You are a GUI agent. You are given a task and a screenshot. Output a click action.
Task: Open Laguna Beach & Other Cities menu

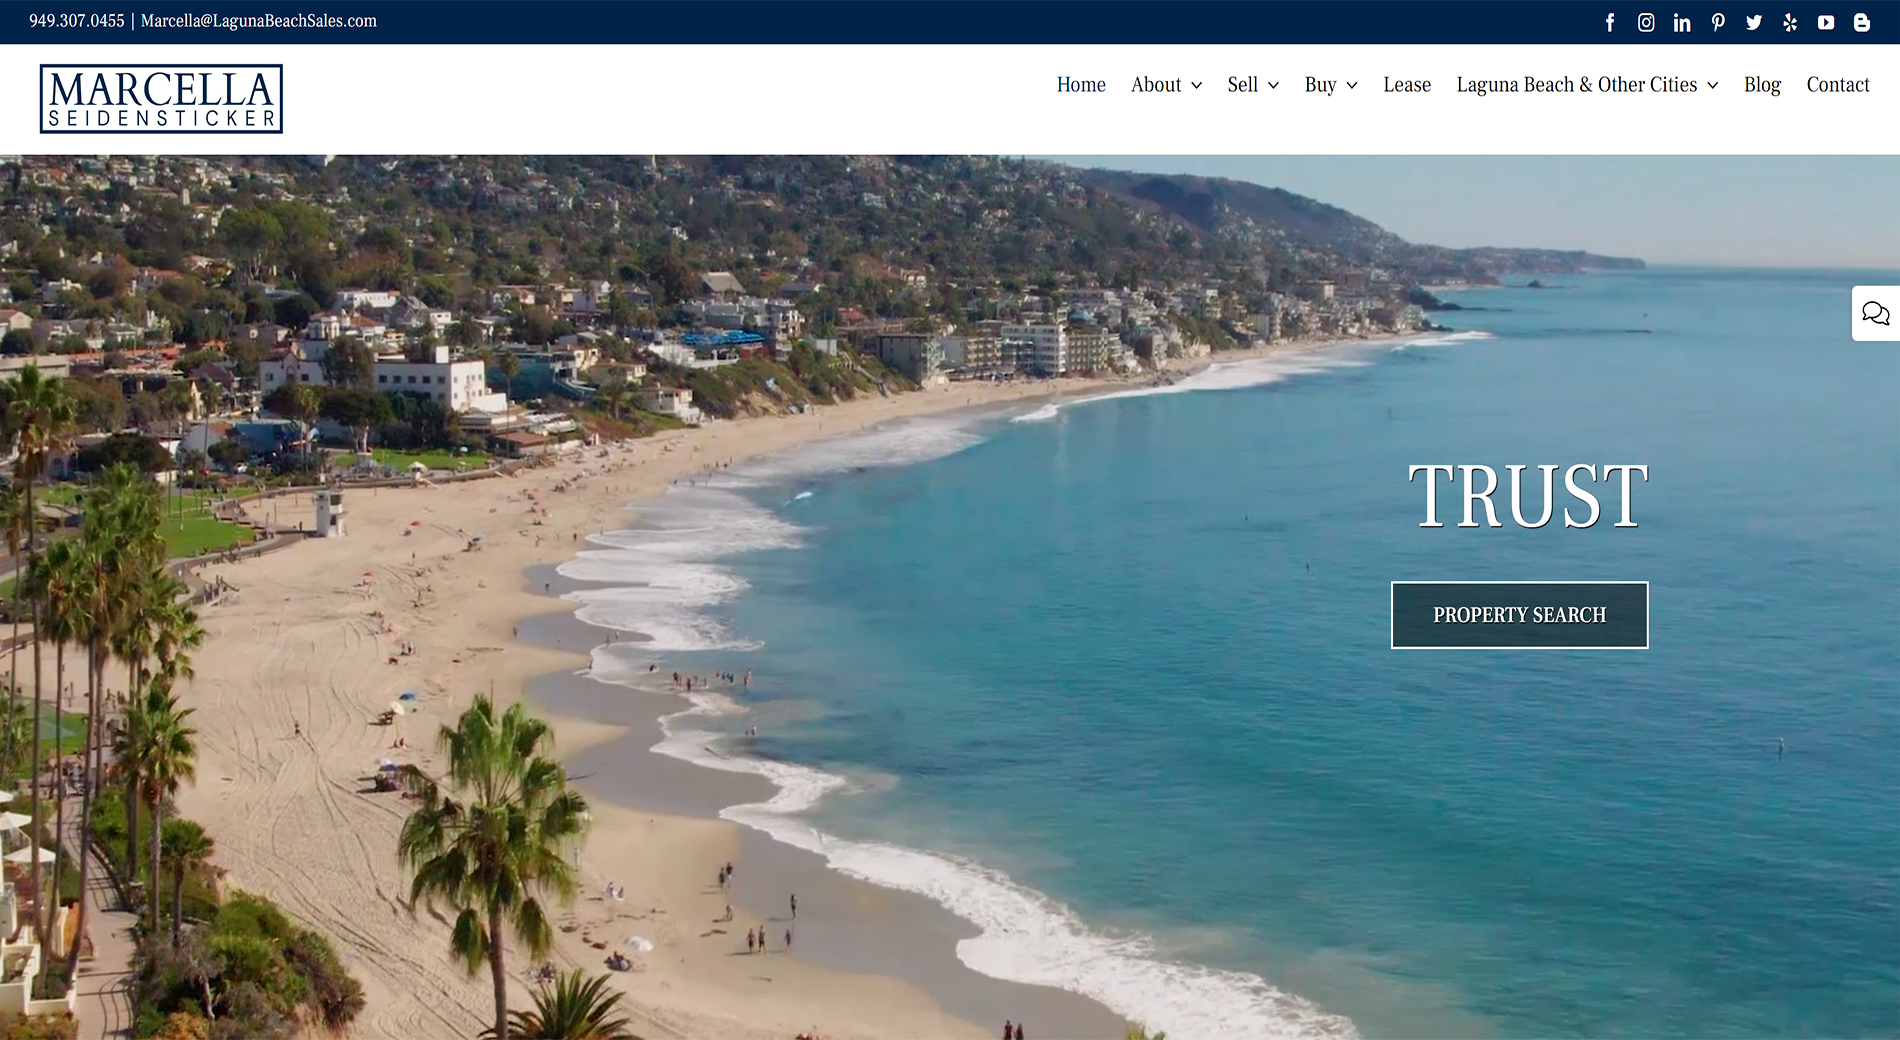tap(1577, 85)
